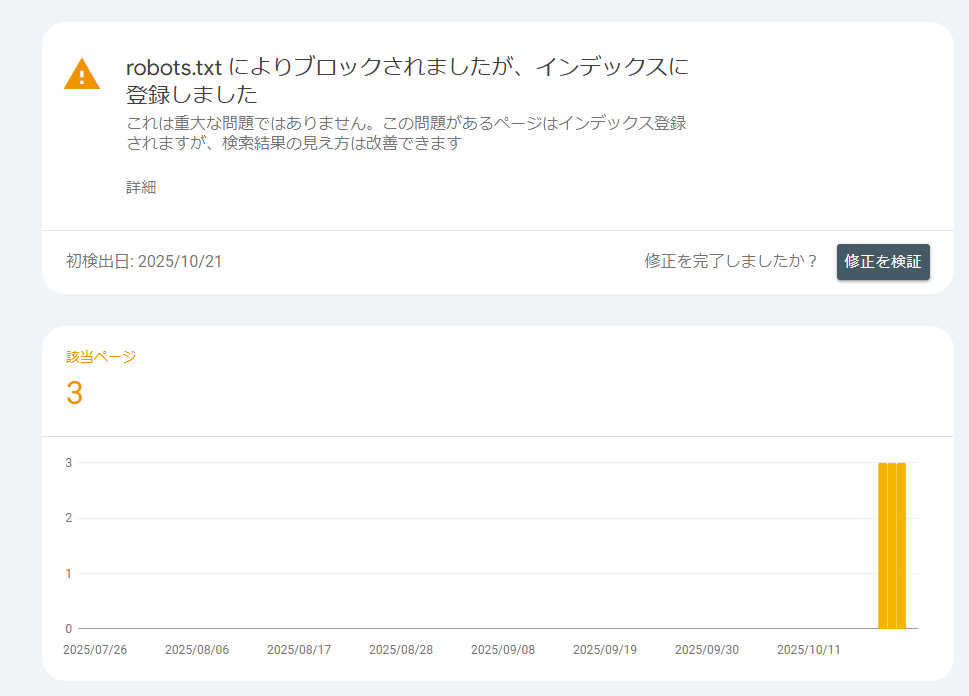Viewport: 969px width, 696px height.
Task: Click the y-axis value 3 label
Action: (69, 463)
